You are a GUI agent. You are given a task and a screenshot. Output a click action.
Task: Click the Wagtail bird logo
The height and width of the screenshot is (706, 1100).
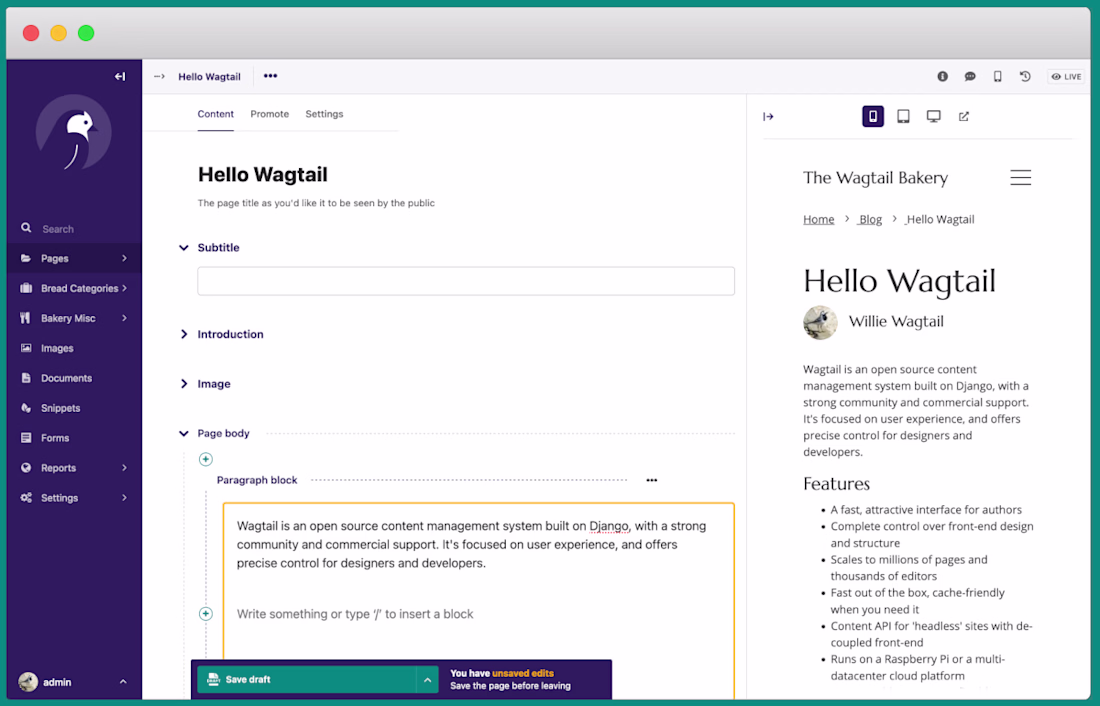74,133
